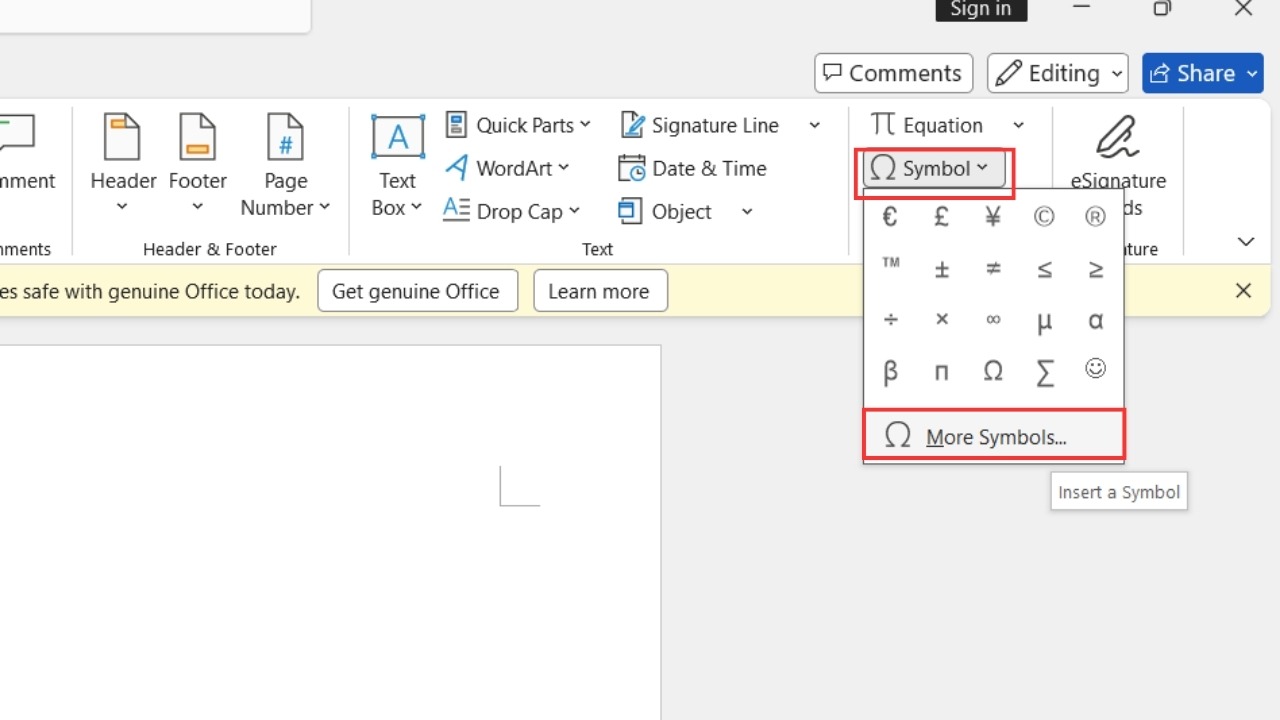Insert the beta β symbol
Image resolution: width=1280 pixels, height=720 pixels.
(x=890, y=372)
